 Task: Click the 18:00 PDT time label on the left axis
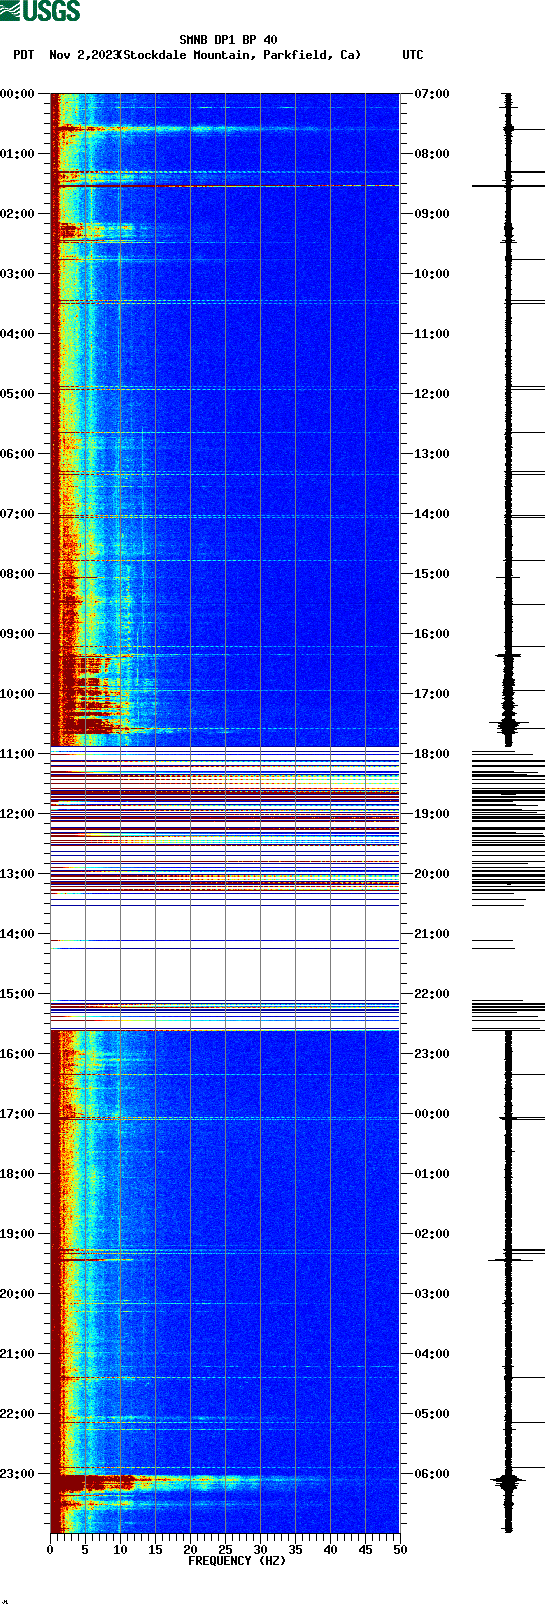point(18,1174)
